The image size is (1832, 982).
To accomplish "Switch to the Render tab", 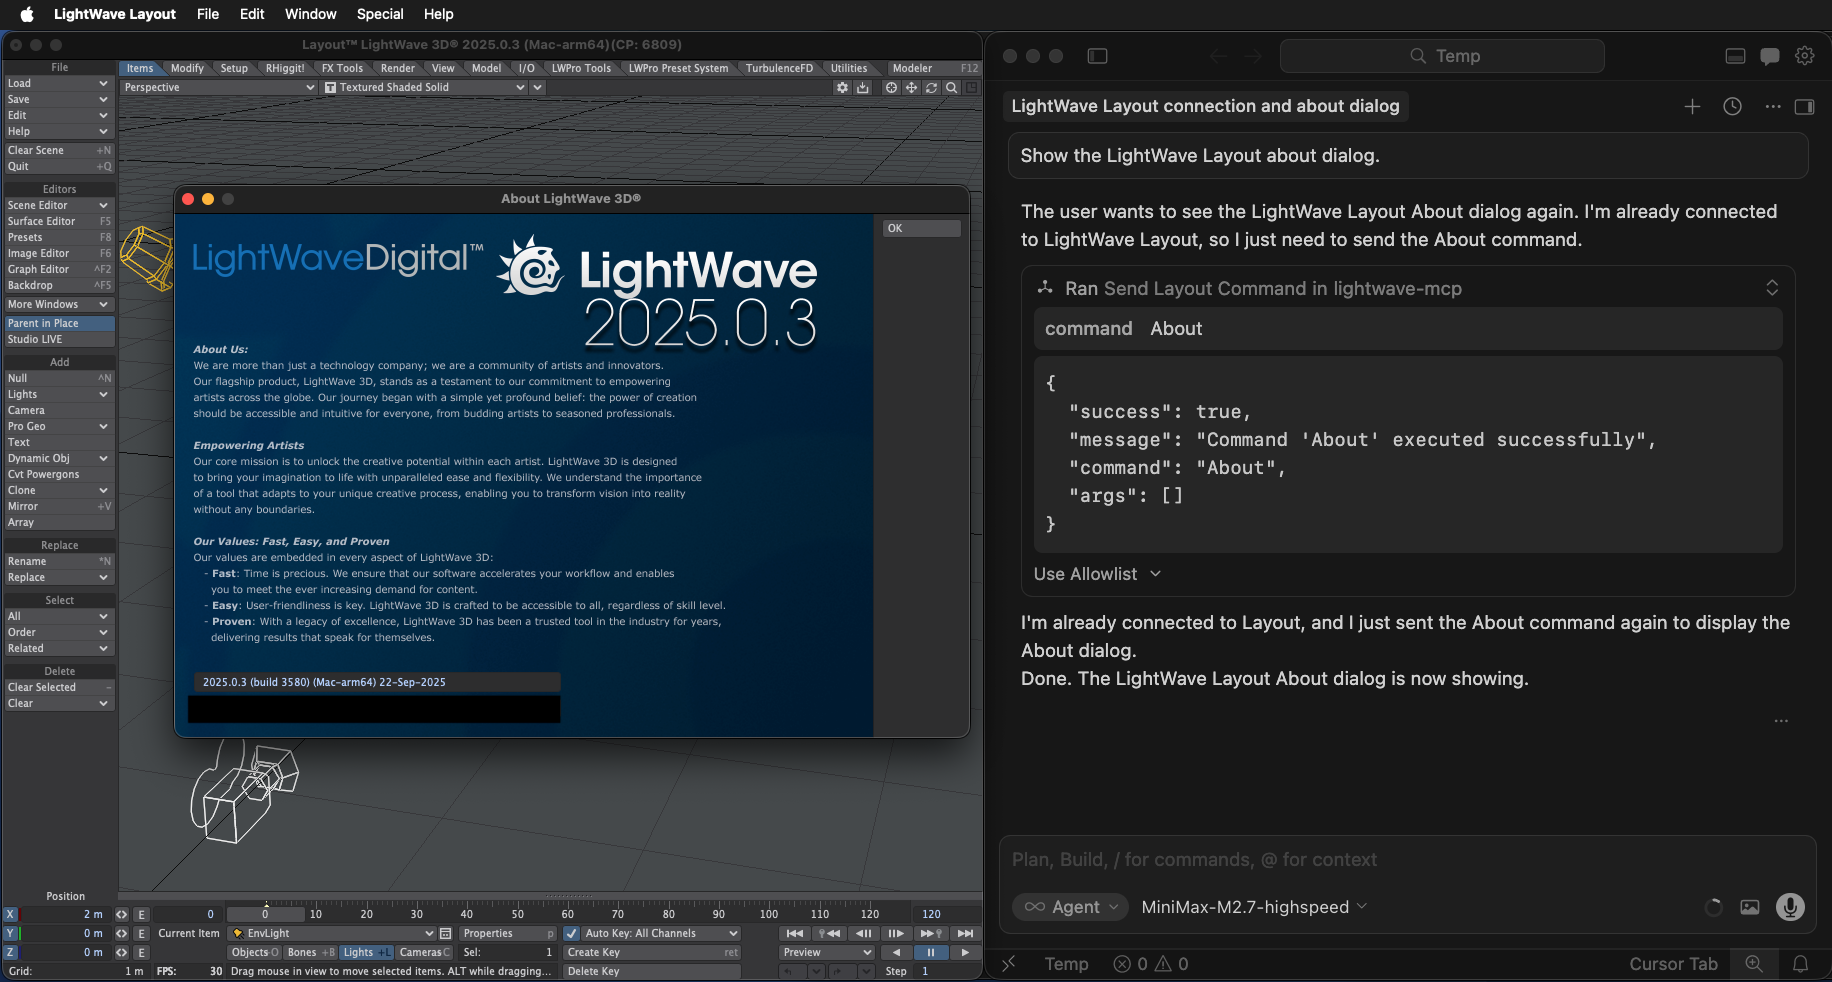I will pos(397,68).
